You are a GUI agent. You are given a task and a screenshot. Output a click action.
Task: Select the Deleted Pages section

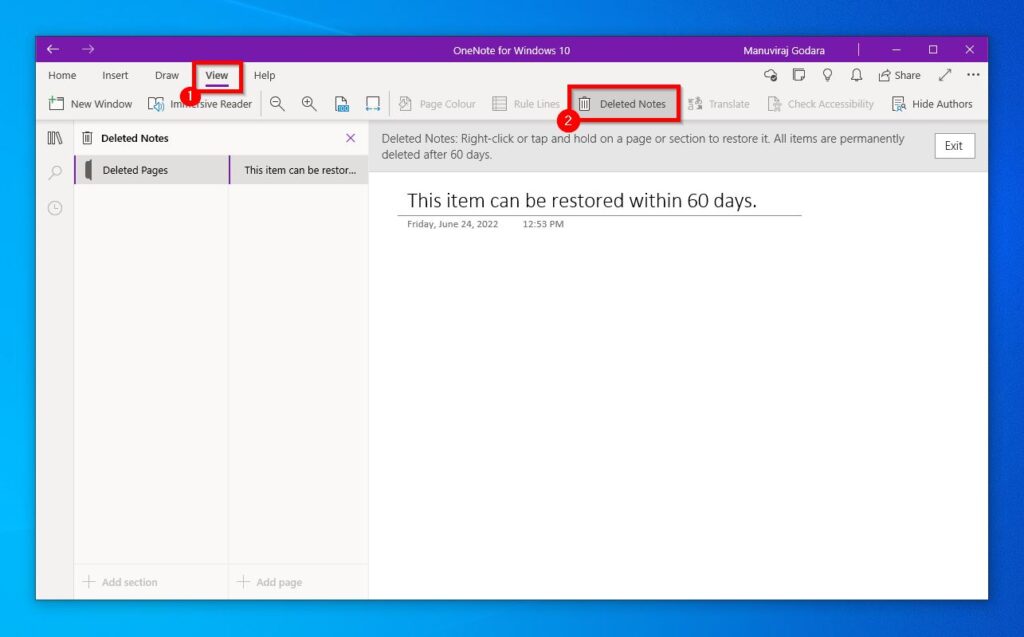click(152, 170)
